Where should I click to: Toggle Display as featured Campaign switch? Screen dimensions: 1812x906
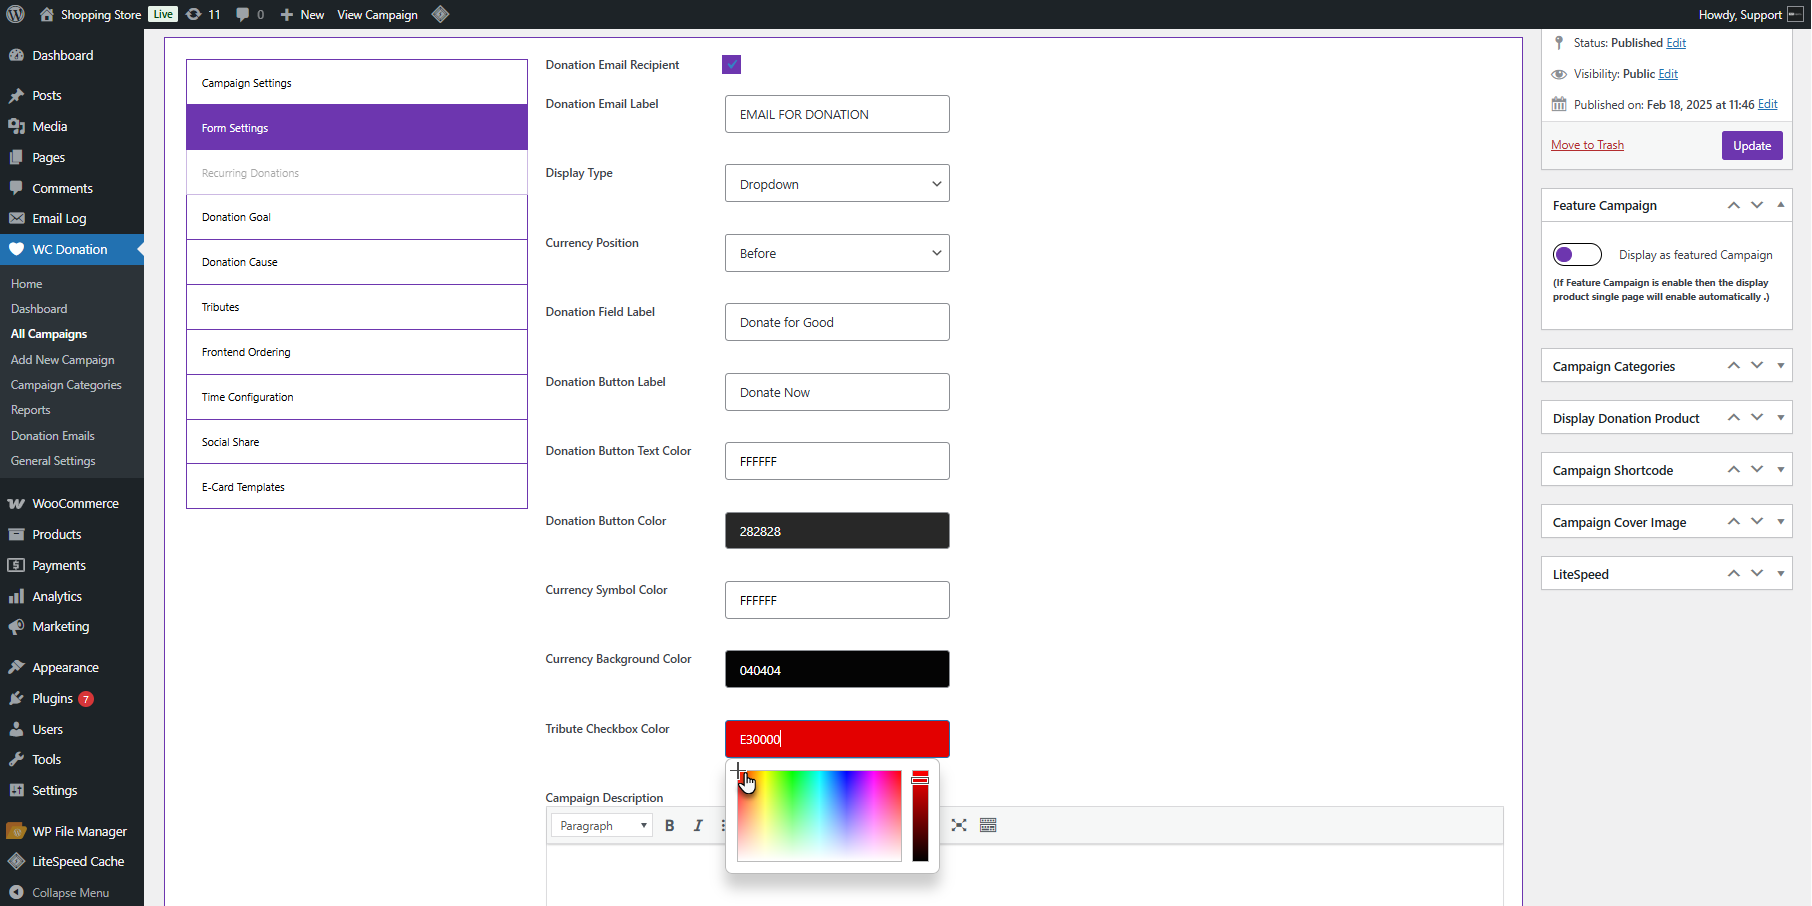click(x=1577, y=255)
